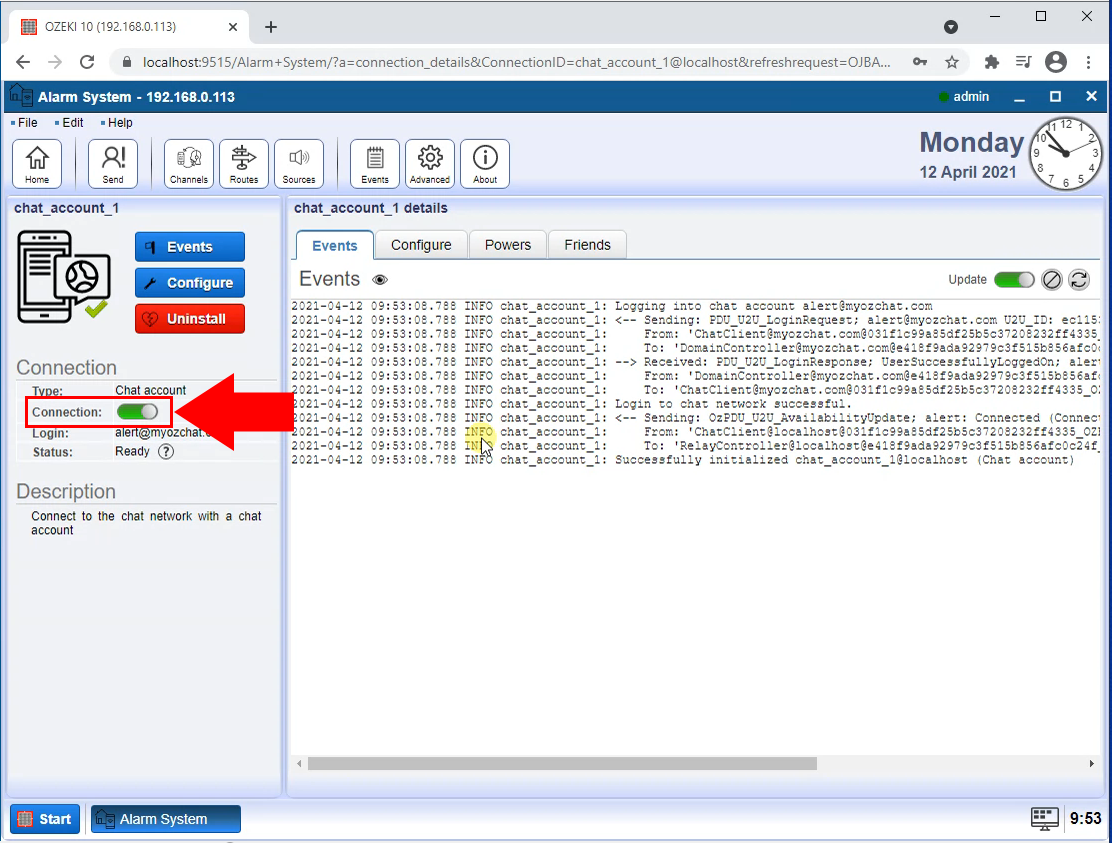
Task: Disable the Connection toggle for chat_account_1
Action: [x=137, y=411]
